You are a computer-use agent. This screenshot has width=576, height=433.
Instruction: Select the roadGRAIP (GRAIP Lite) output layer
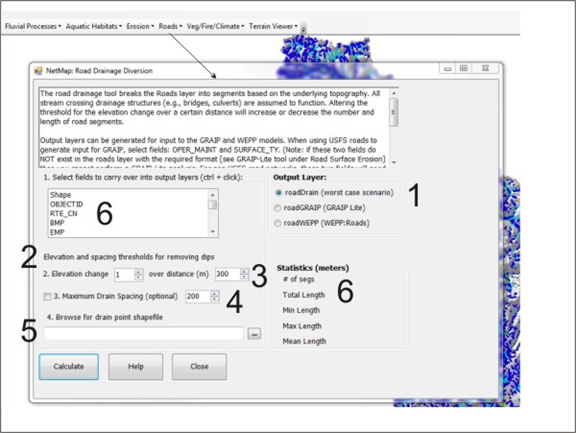277,208
